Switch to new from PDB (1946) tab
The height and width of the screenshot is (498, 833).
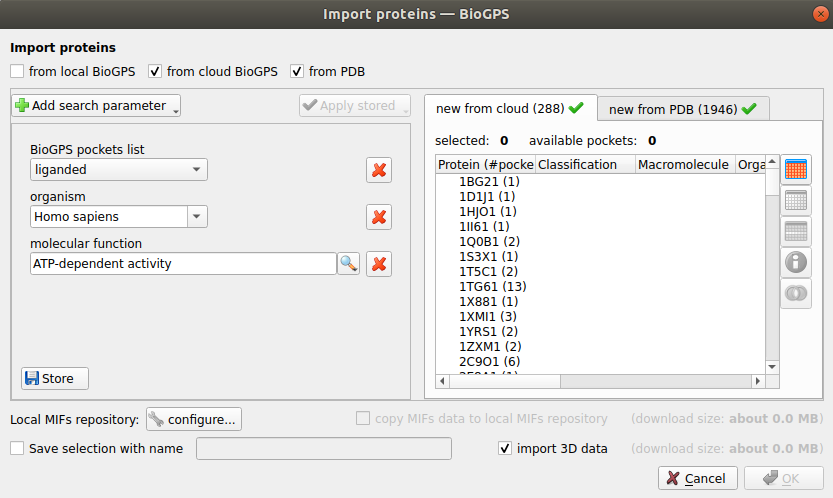pos(683,109)
